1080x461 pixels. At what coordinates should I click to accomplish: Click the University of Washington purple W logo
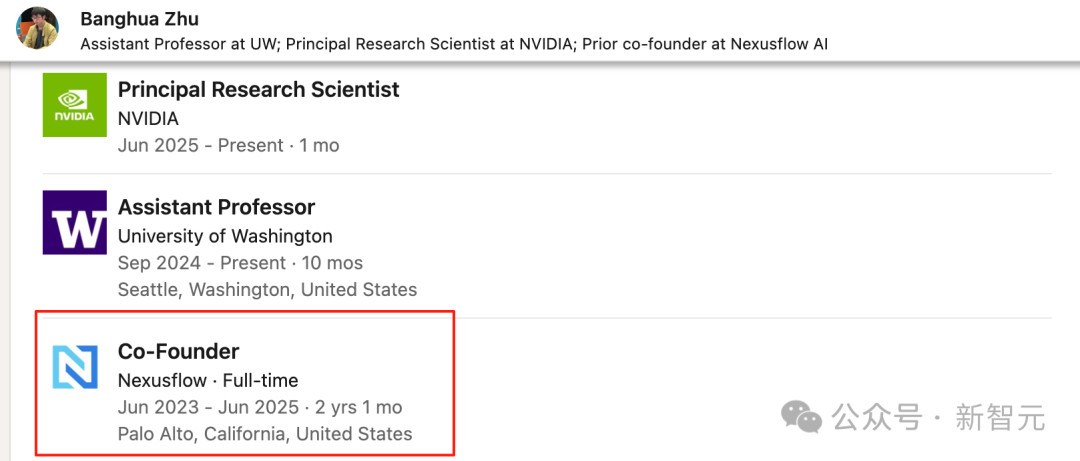(74, 222)
